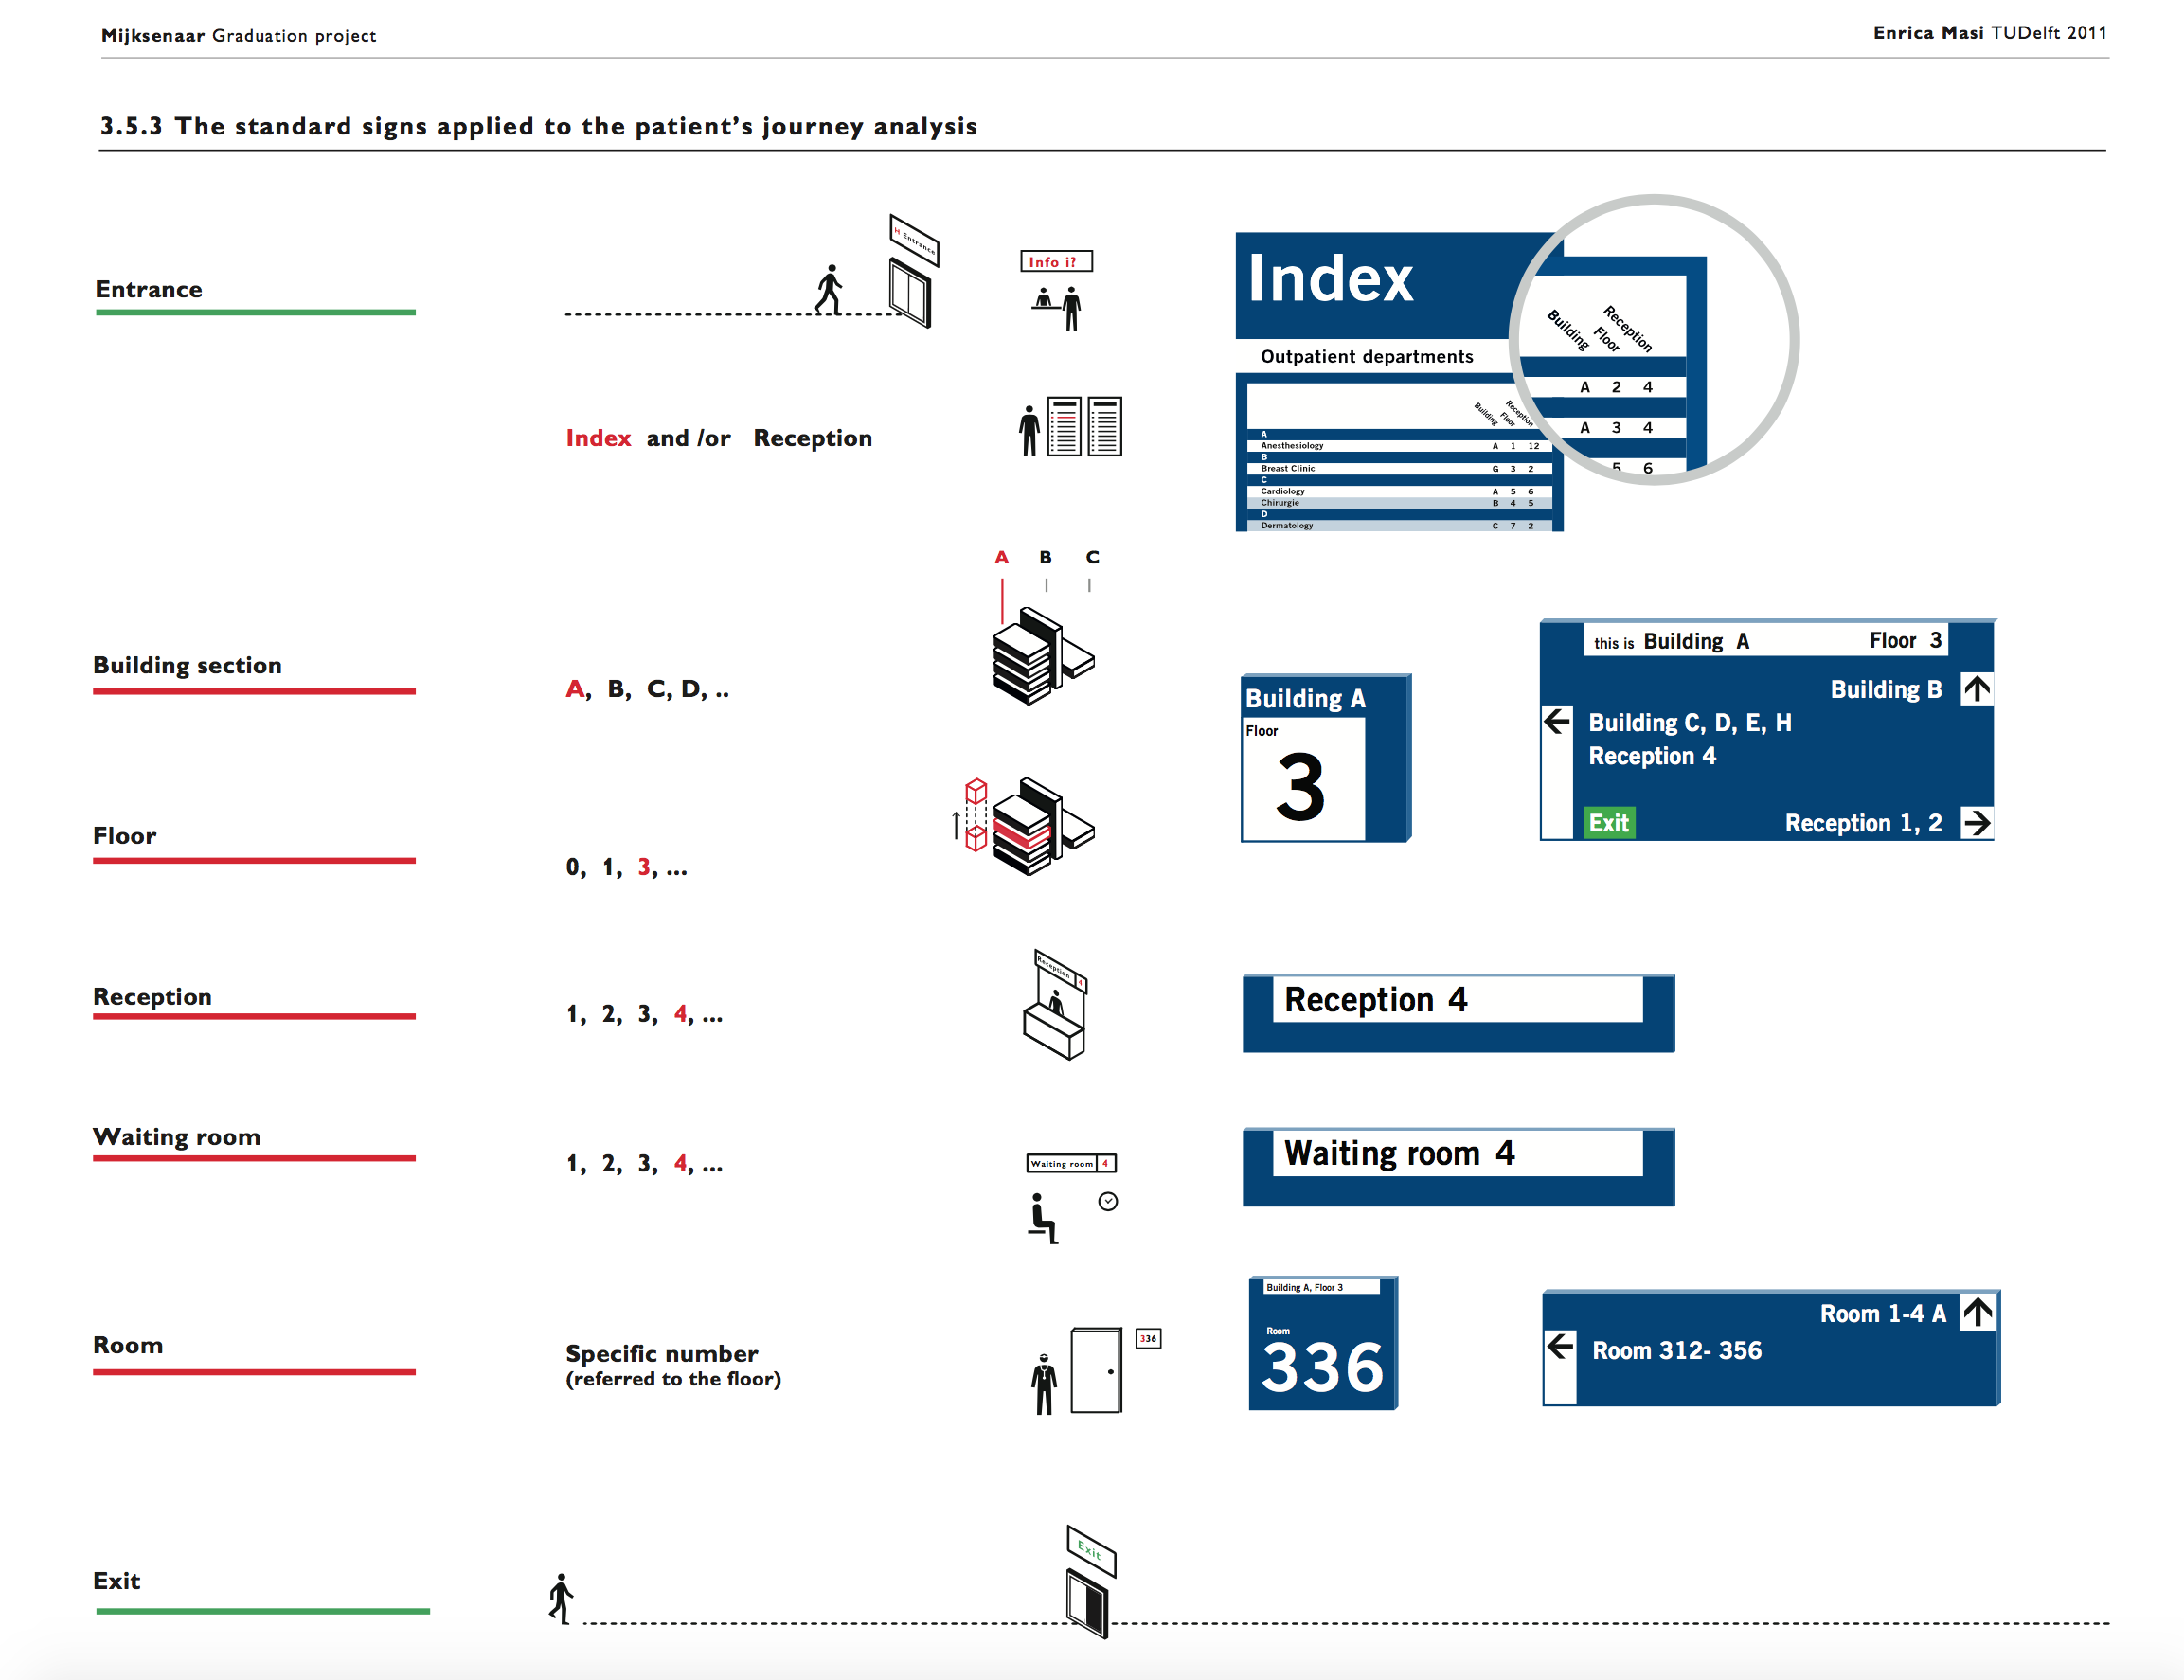Click the green Exit label on the blue sign
Screen dimensions: 2184x1680
coord(1609,822)
